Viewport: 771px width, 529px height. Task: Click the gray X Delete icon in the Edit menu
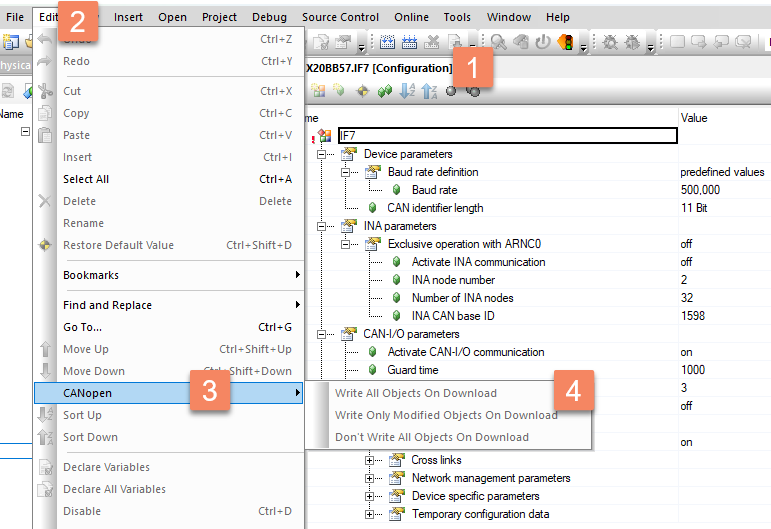[45, 201]
